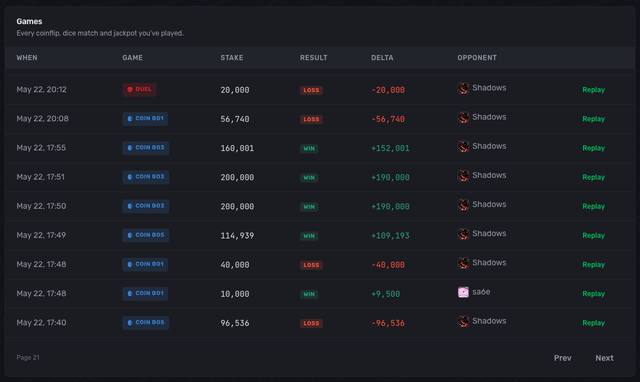Click COIN BO1 badge in 20:08 row

click(x=145, y=119)
